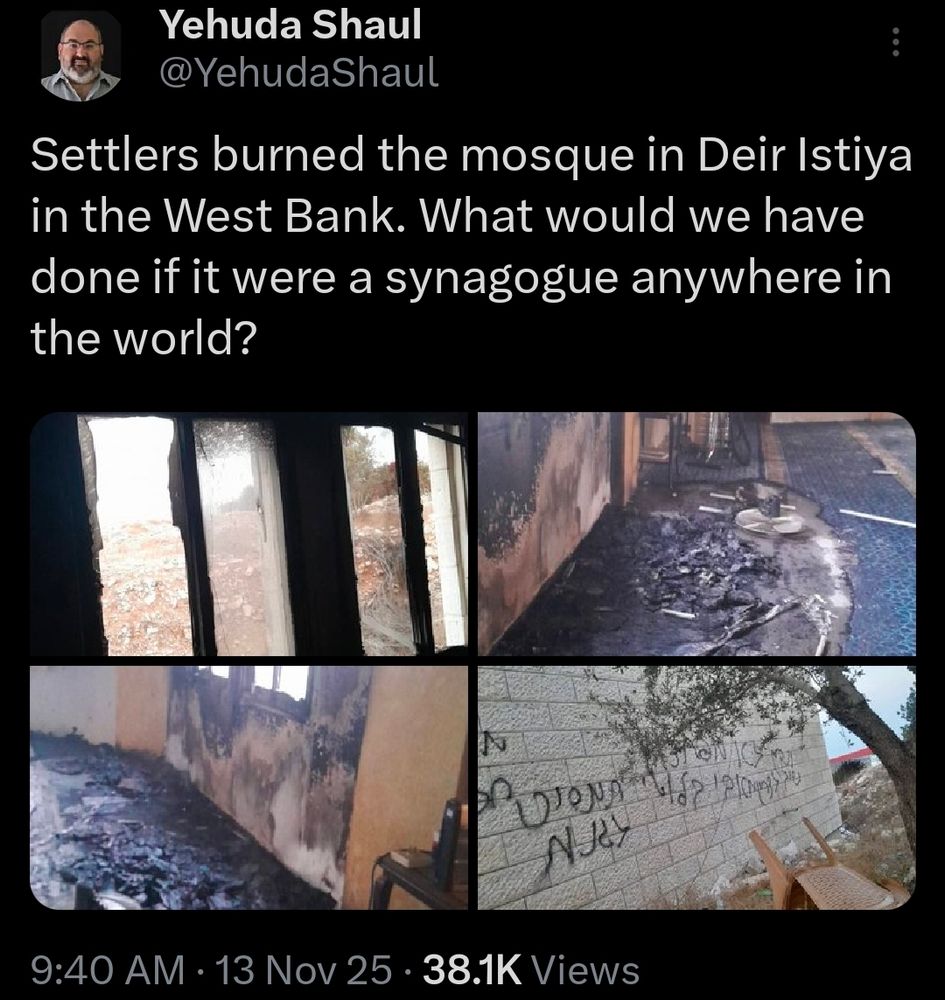Click the burnt fan debris on floor
The width and height of the screenshot is (945, 1000).
tap(768, 517)
